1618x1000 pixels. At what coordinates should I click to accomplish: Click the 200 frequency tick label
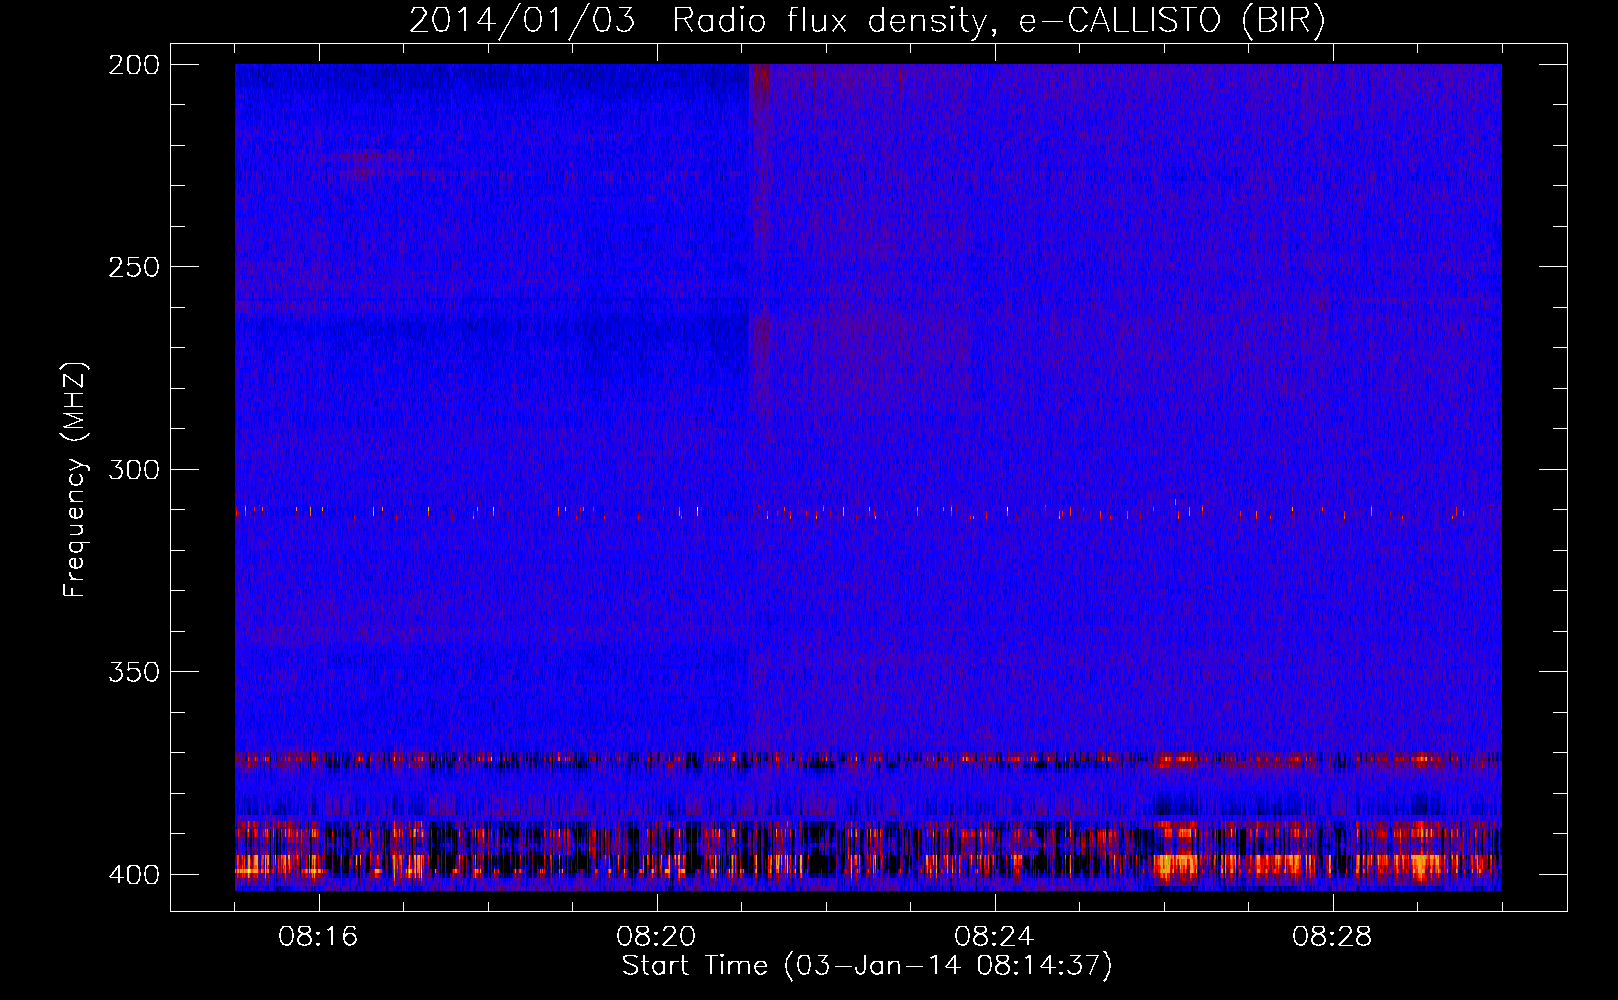point(134,64)
